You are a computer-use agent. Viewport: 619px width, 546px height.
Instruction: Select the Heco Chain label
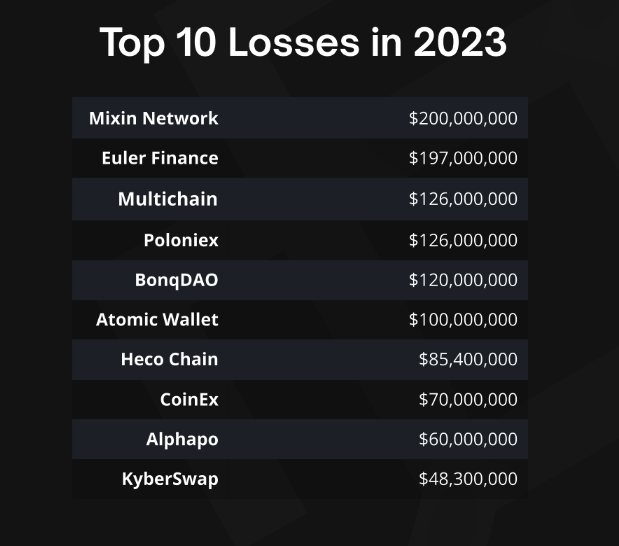(x=169, y=359)
